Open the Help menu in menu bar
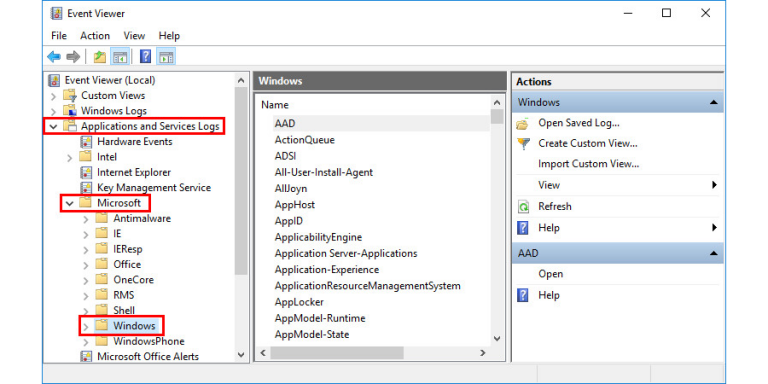Image resolution: width=768 pixels, height=384 pixels. [x=169, y=36]
